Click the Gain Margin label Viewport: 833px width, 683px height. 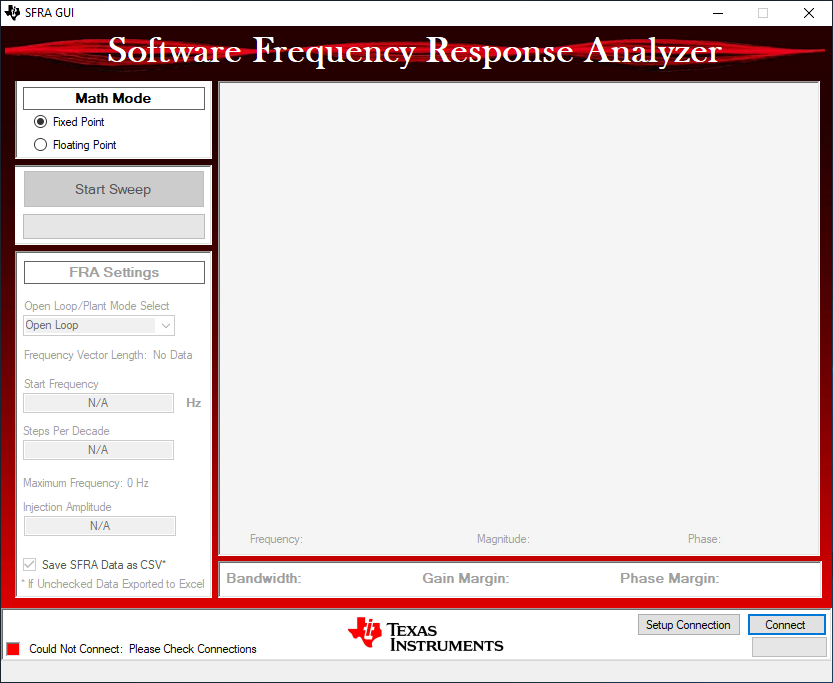[x=466, y=578]
